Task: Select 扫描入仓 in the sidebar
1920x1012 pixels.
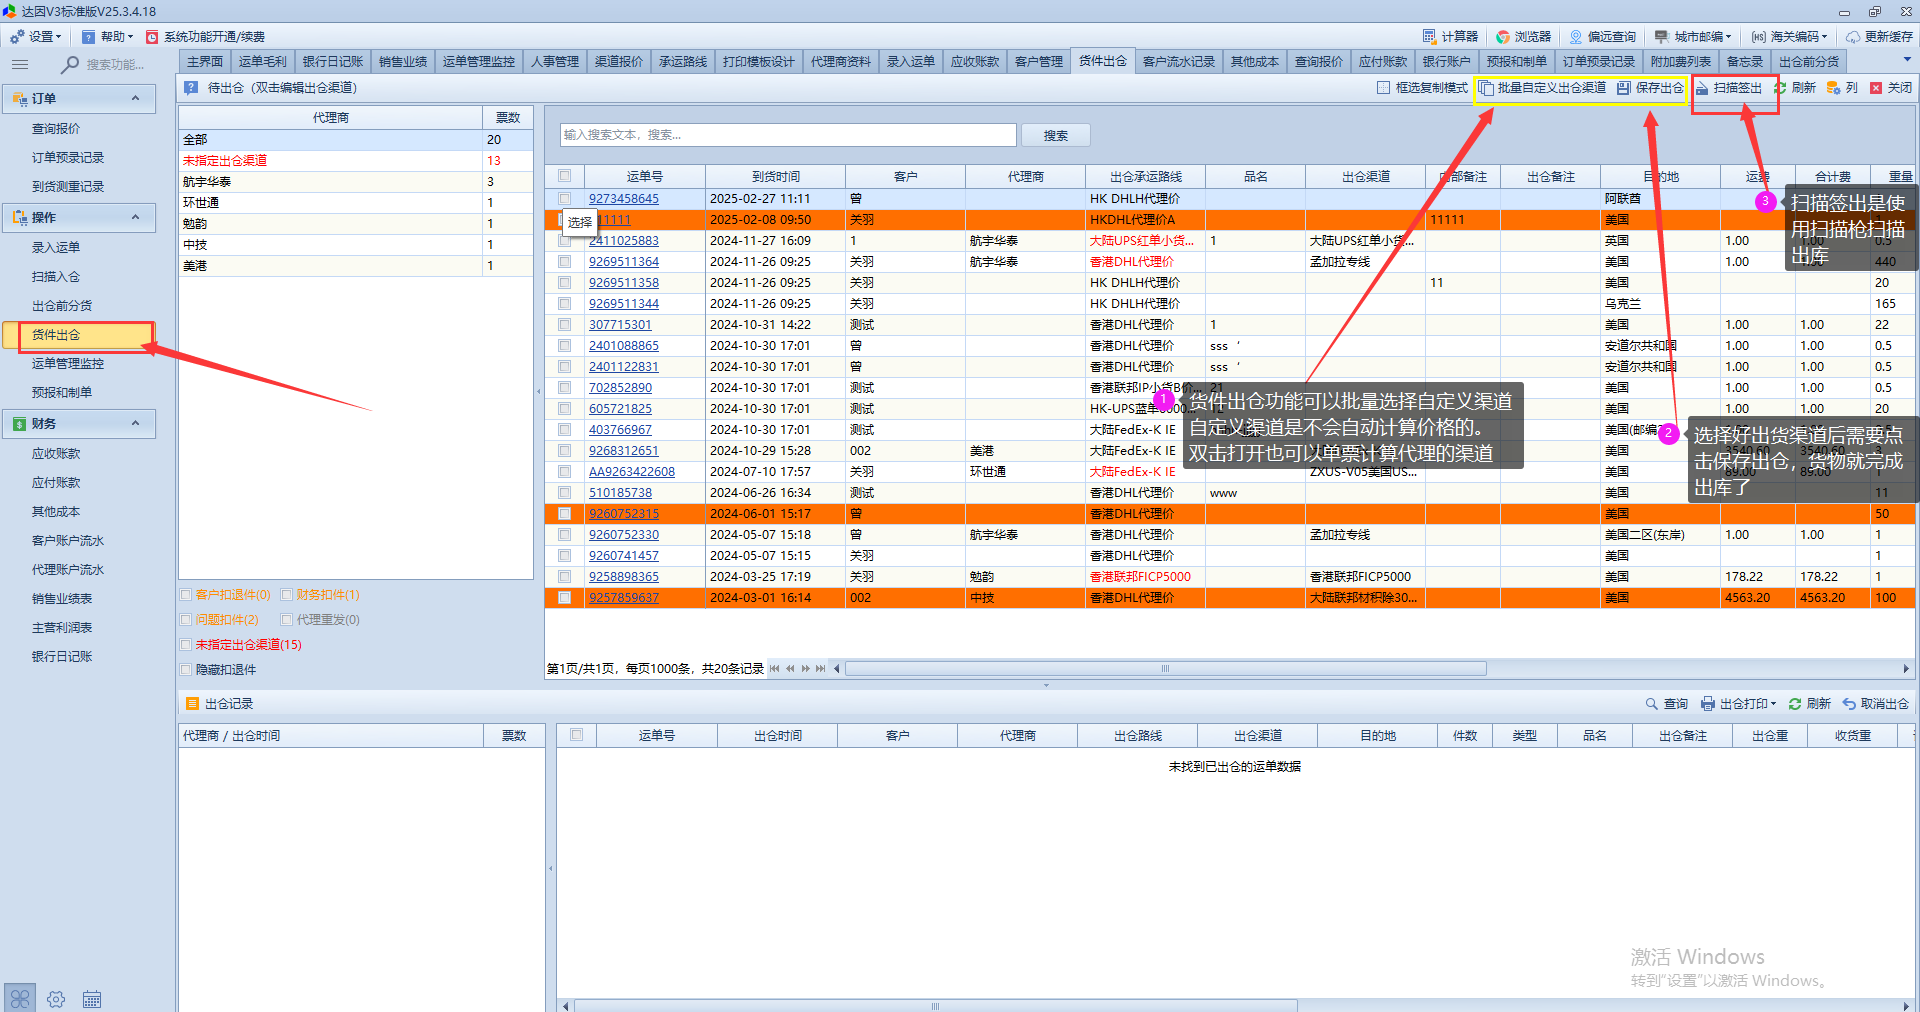Action: coord(56,277)
